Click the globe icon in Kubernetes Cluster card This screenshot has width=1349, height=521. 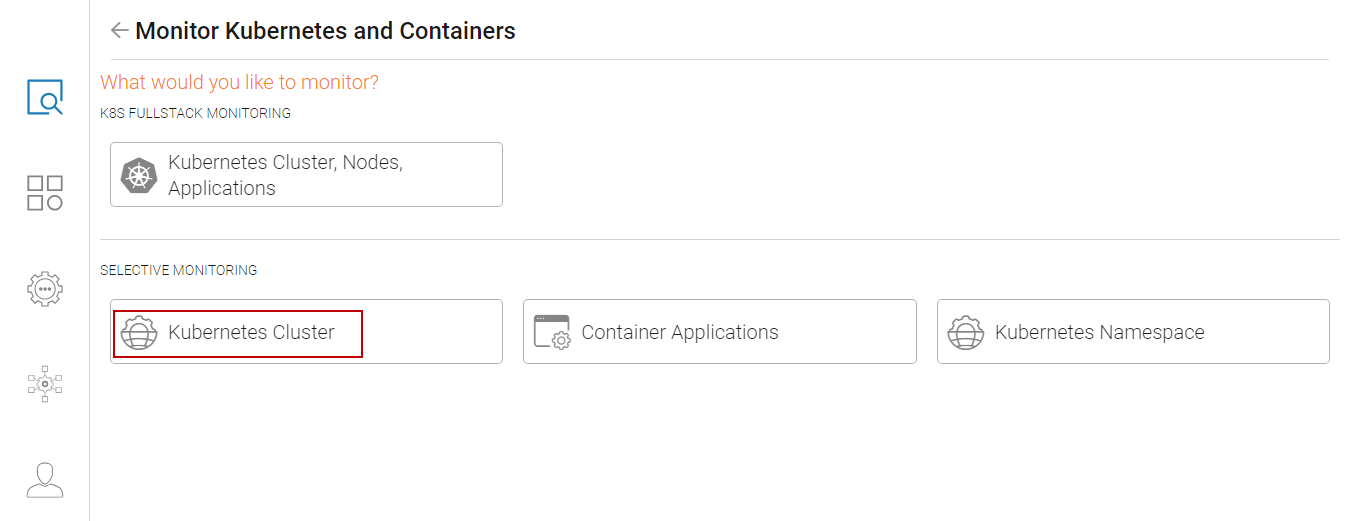tap(139, 333)
